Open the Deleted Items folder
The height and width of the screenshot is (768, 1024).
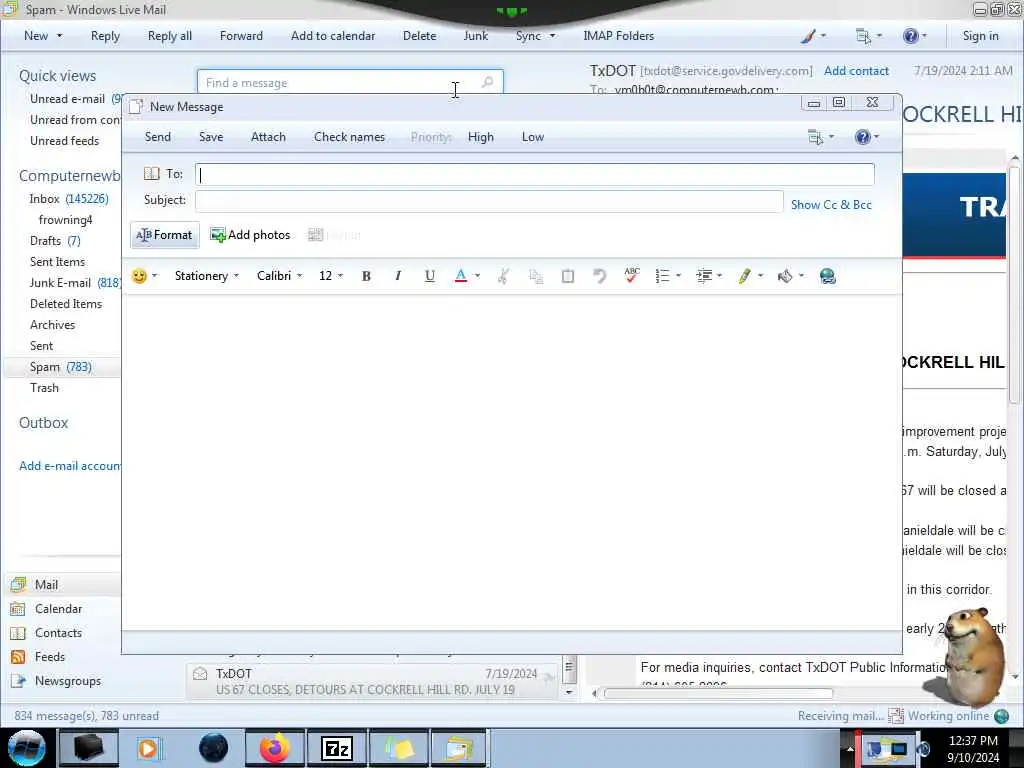point(66,304)
